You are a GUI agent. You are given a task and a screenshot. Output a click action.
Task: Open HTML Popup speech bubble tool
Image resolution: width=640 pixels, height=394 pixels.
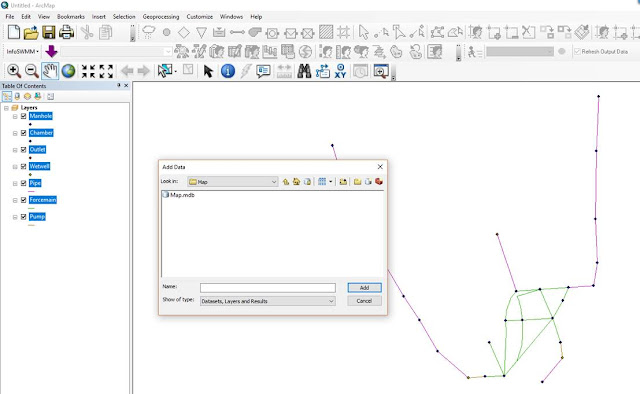(x=263, y=71)
